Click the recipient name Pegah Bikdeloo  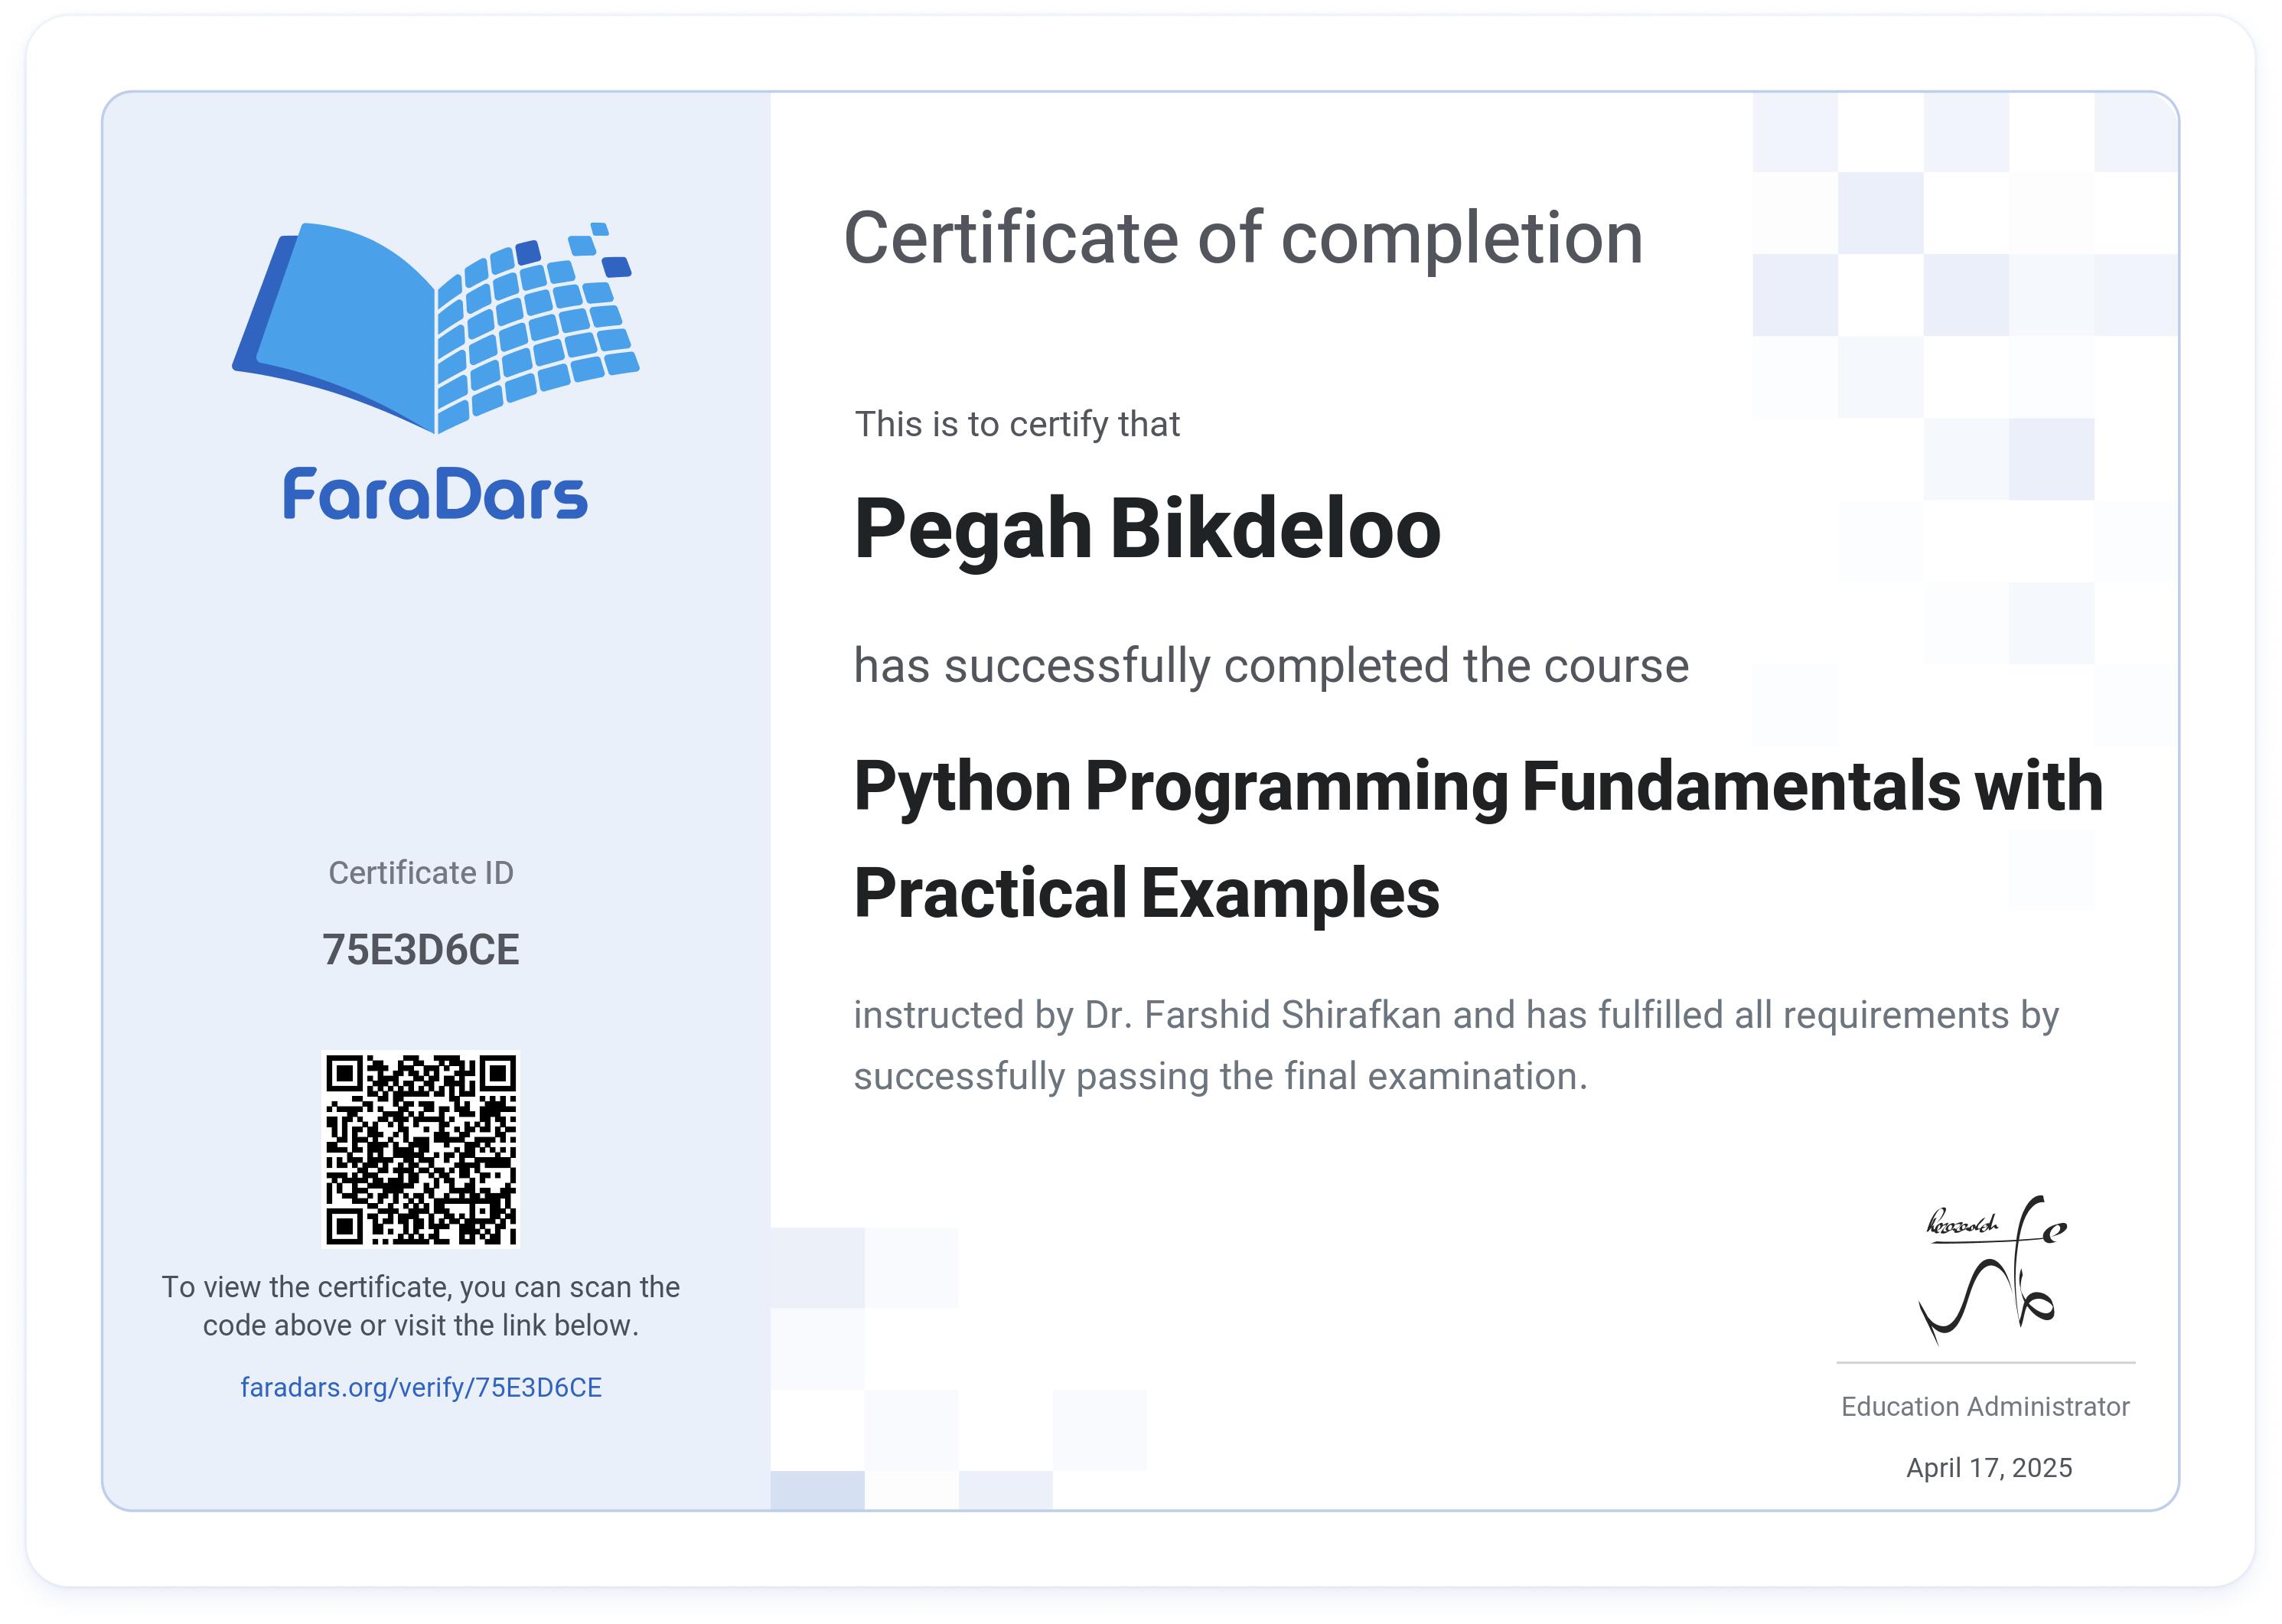pyautogui.click(x=1147, y=530)
